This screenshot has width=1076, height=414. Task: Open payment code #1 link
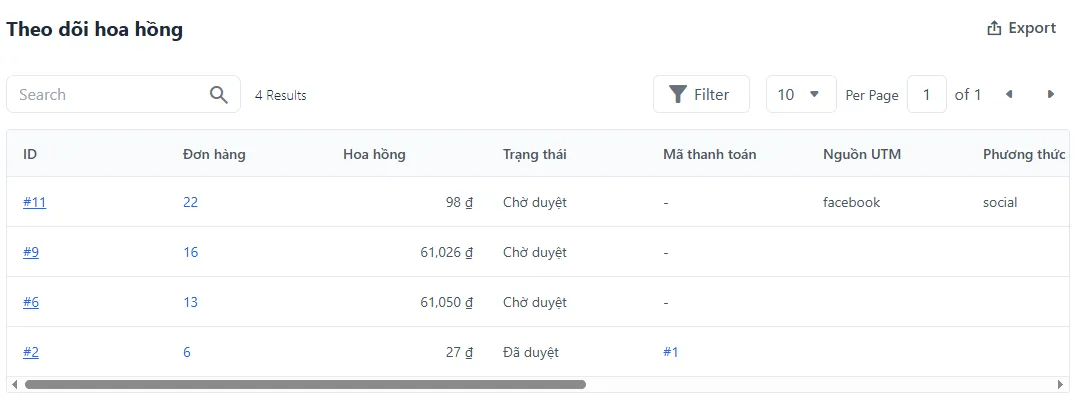[x=670, y=352]
